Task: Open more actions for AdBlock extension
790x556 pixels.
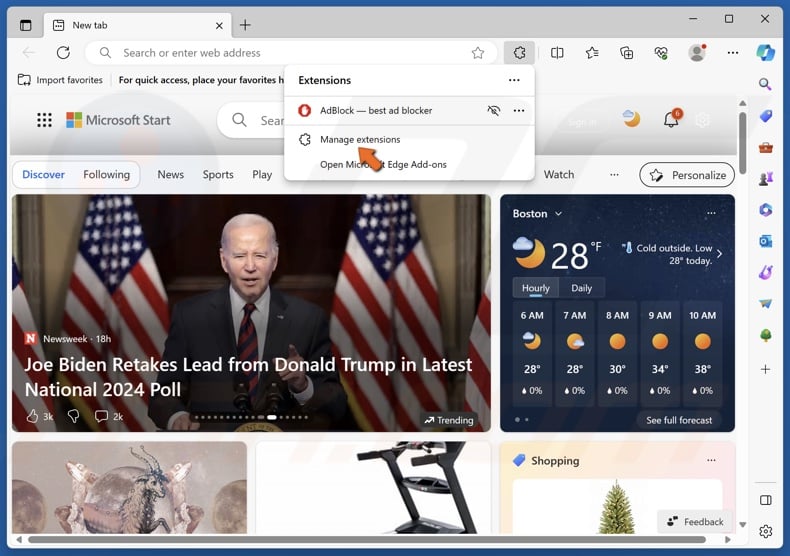Action: pyautogui.click(x=519, y=110)
